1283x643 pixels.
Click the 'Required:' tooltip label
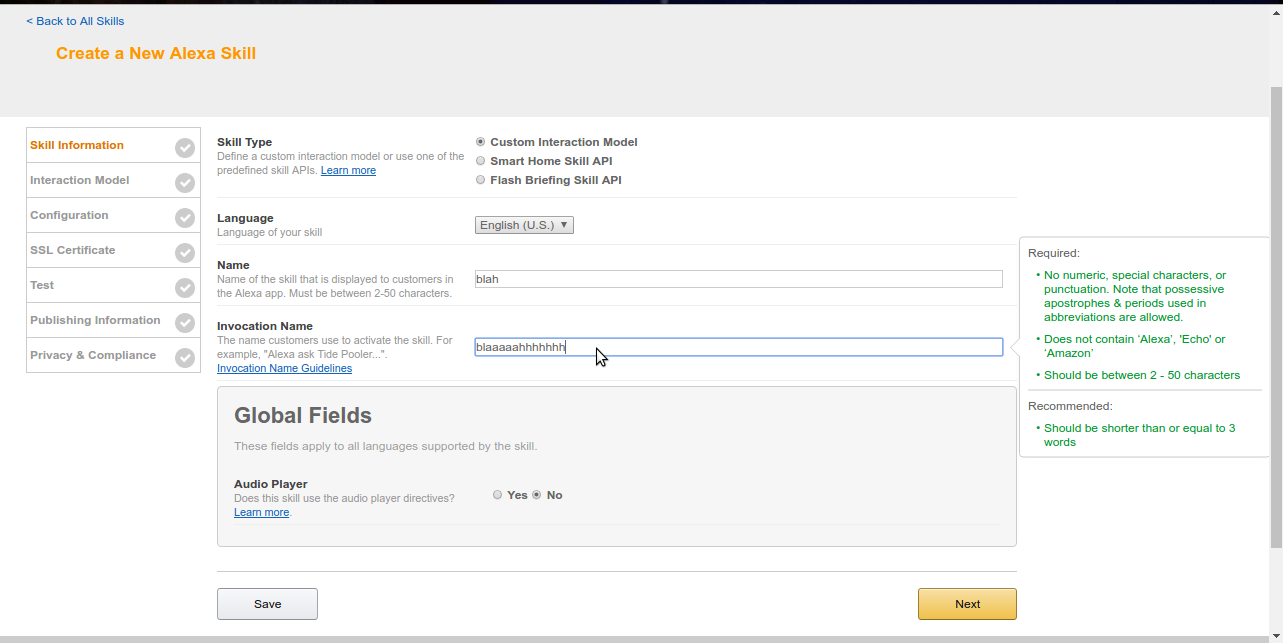click(1054, 253)
